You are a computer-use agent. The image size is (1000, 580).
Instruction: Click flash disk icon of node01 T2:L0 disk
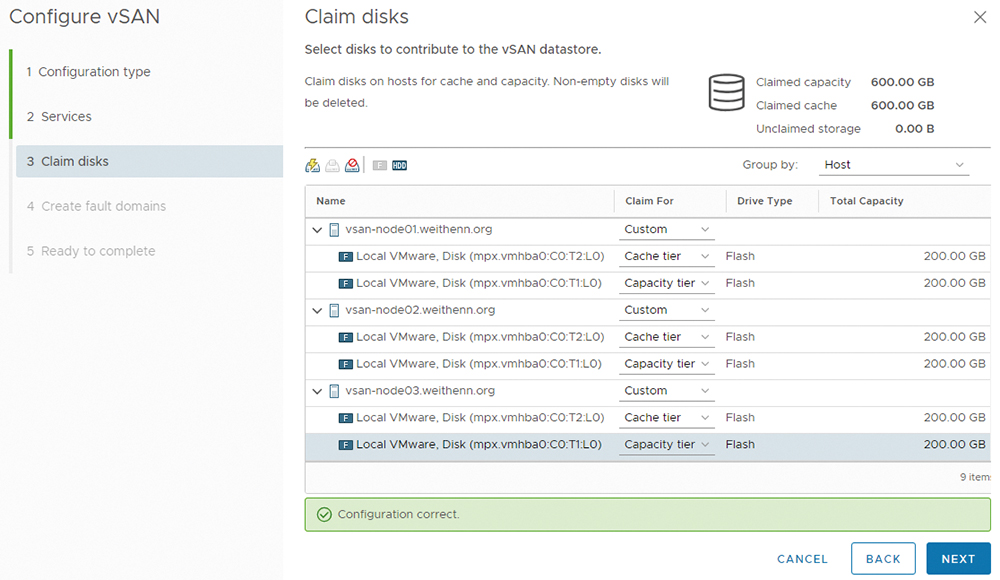[346, 257]
